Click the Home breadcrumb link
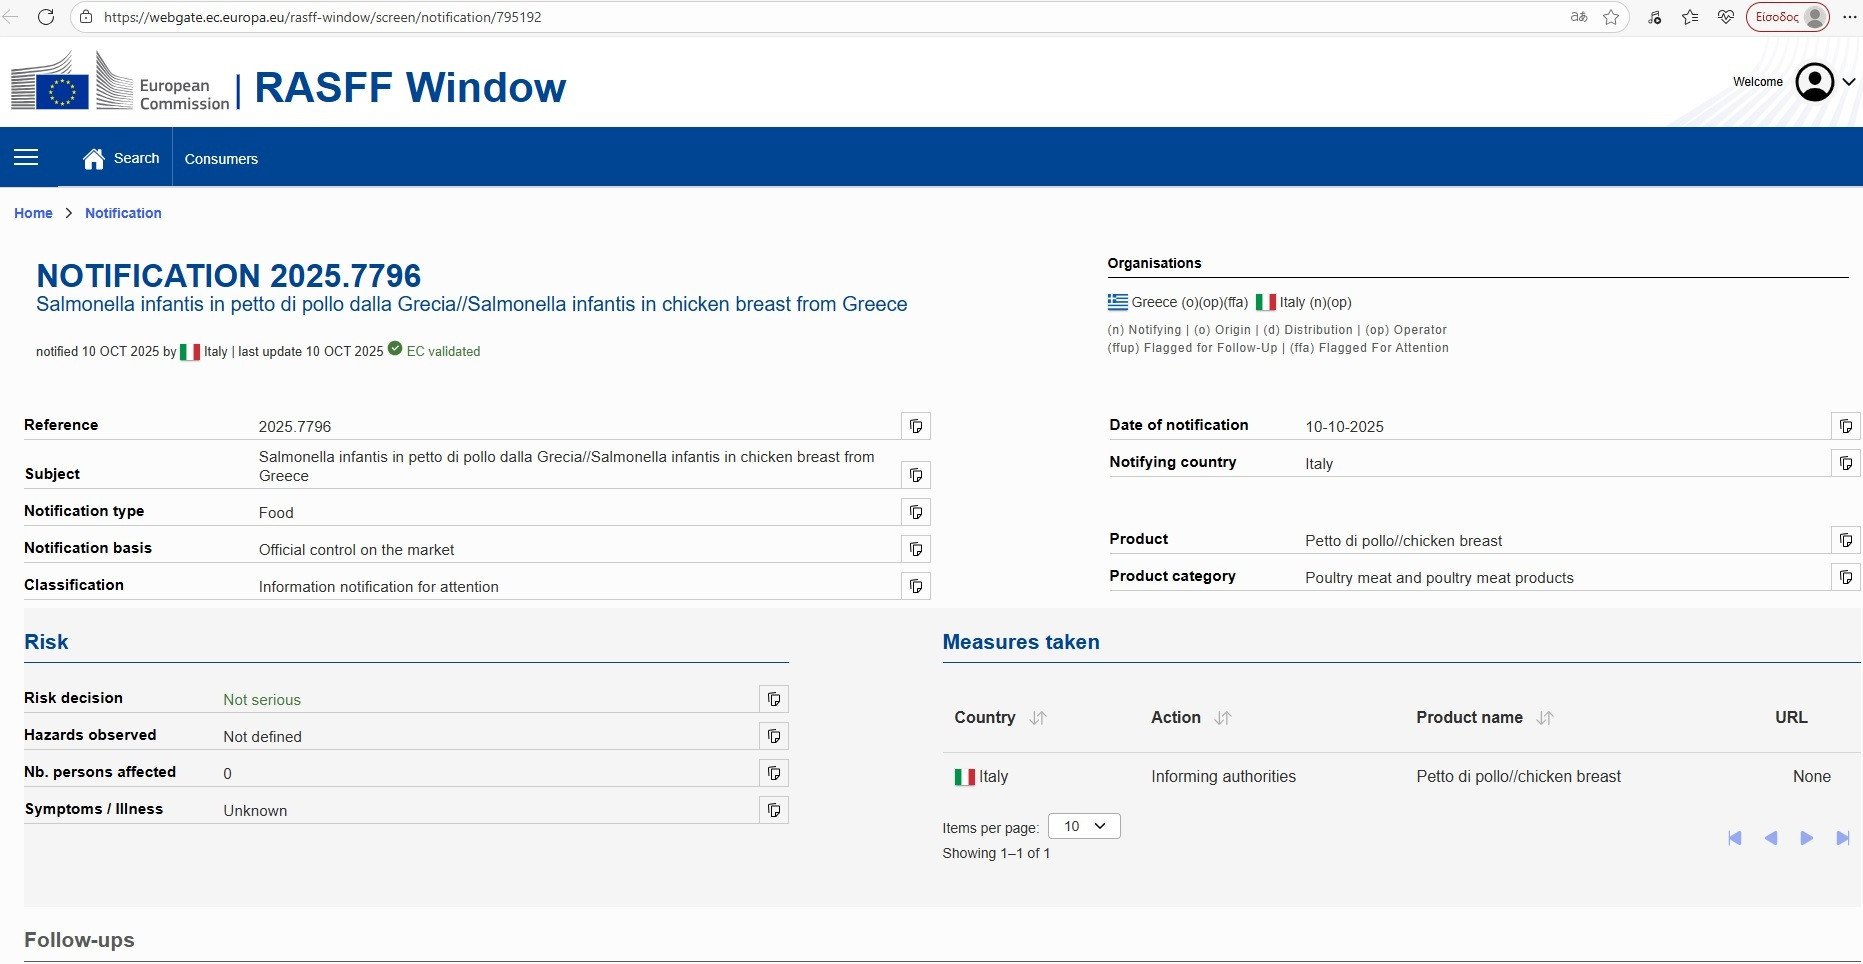Viewport: 1863px width, 964px height. (33, 213)
